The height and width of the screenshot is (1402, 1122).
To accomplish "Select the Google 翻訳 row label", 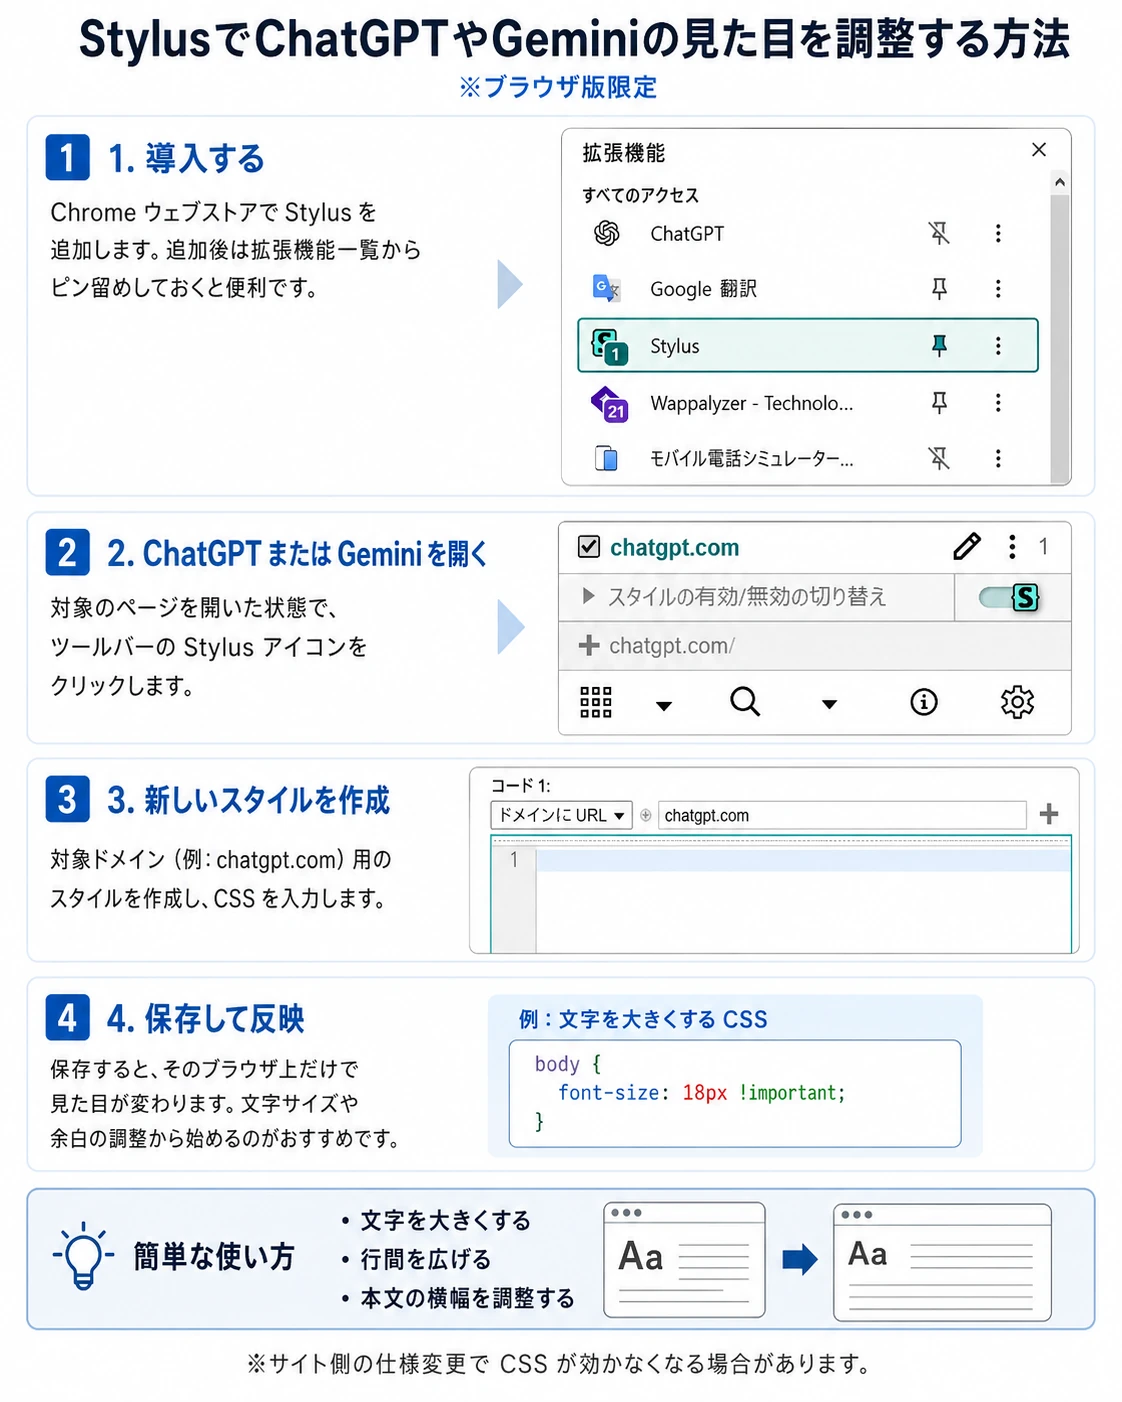I will click(703, 290).
